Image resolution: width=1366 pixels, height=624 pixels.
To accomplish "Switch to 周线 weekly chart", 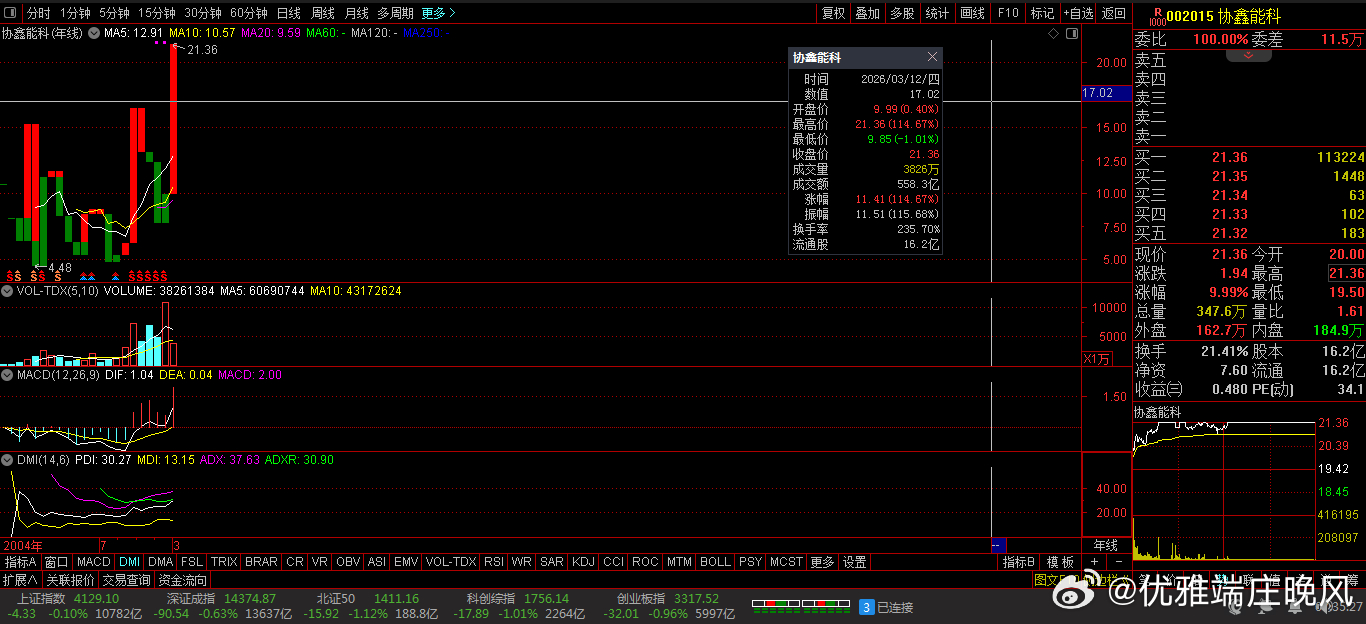I will click(x=322, y=13).
